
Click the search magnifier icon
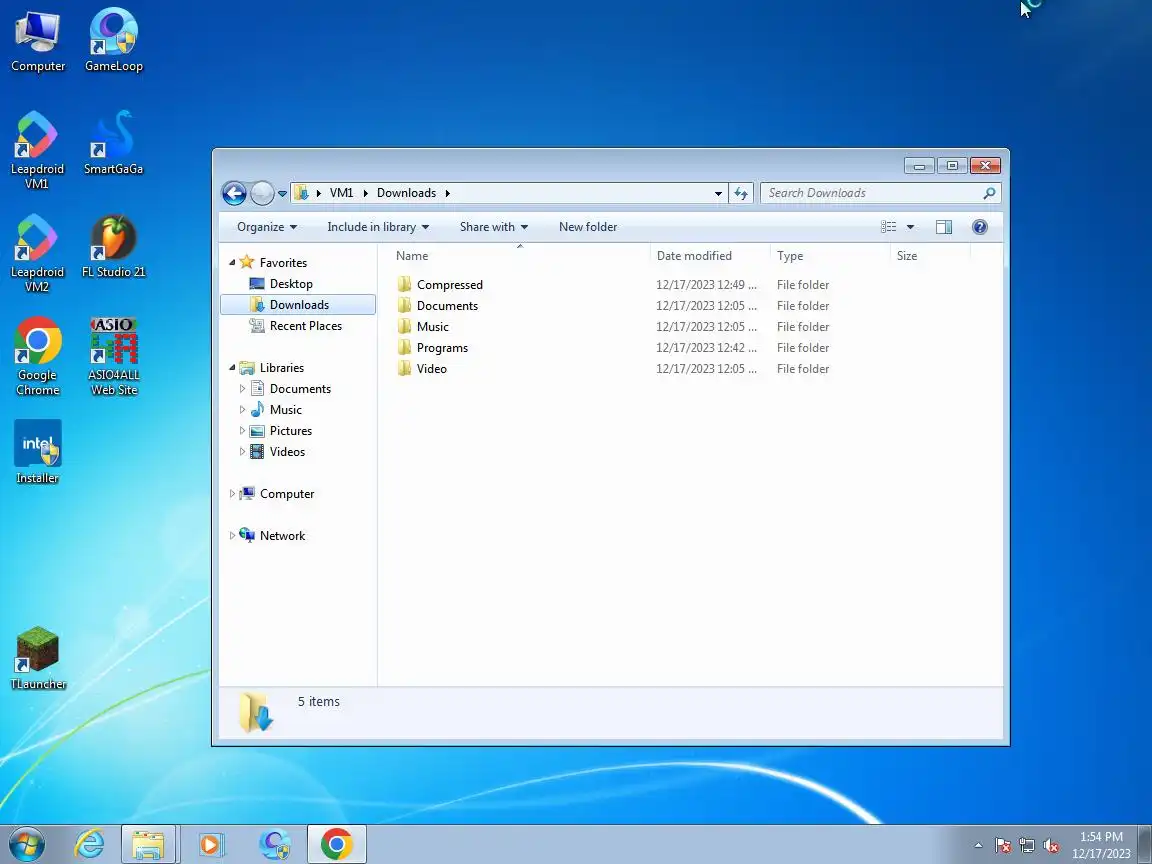[x=989, y=193]
